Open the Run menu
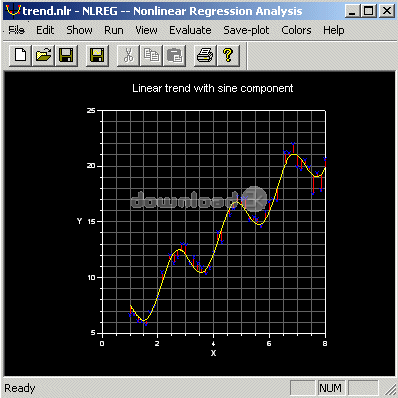 [x=114, y=30]
